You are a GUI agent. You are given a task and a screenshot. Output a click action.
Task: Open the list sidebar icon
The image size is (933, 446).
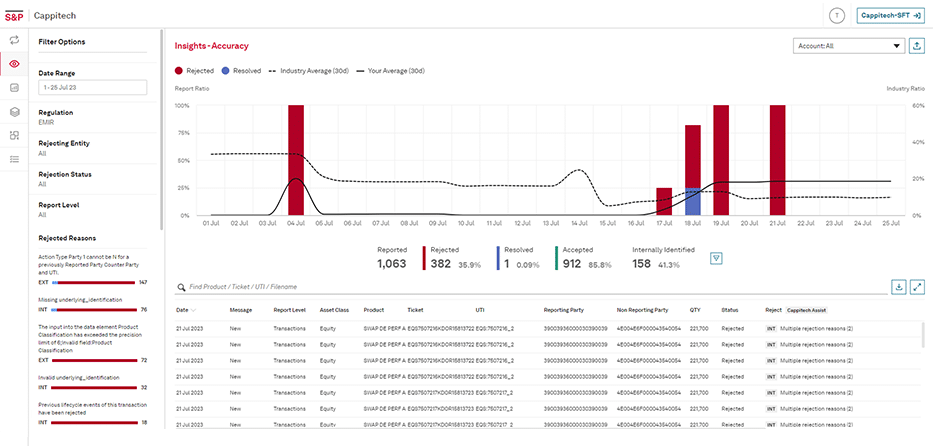[14, 159]
